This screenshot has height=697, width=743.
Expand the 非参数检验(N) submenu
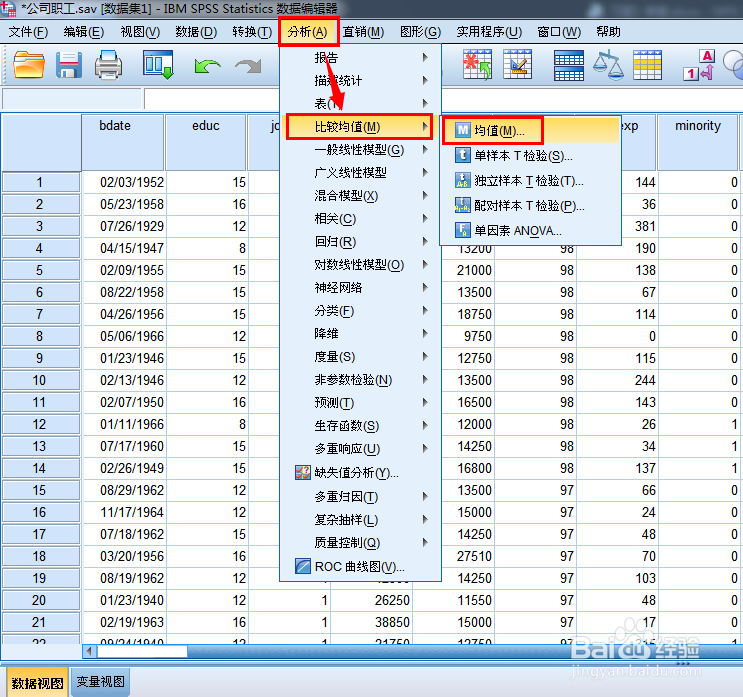tap(361, 380)
